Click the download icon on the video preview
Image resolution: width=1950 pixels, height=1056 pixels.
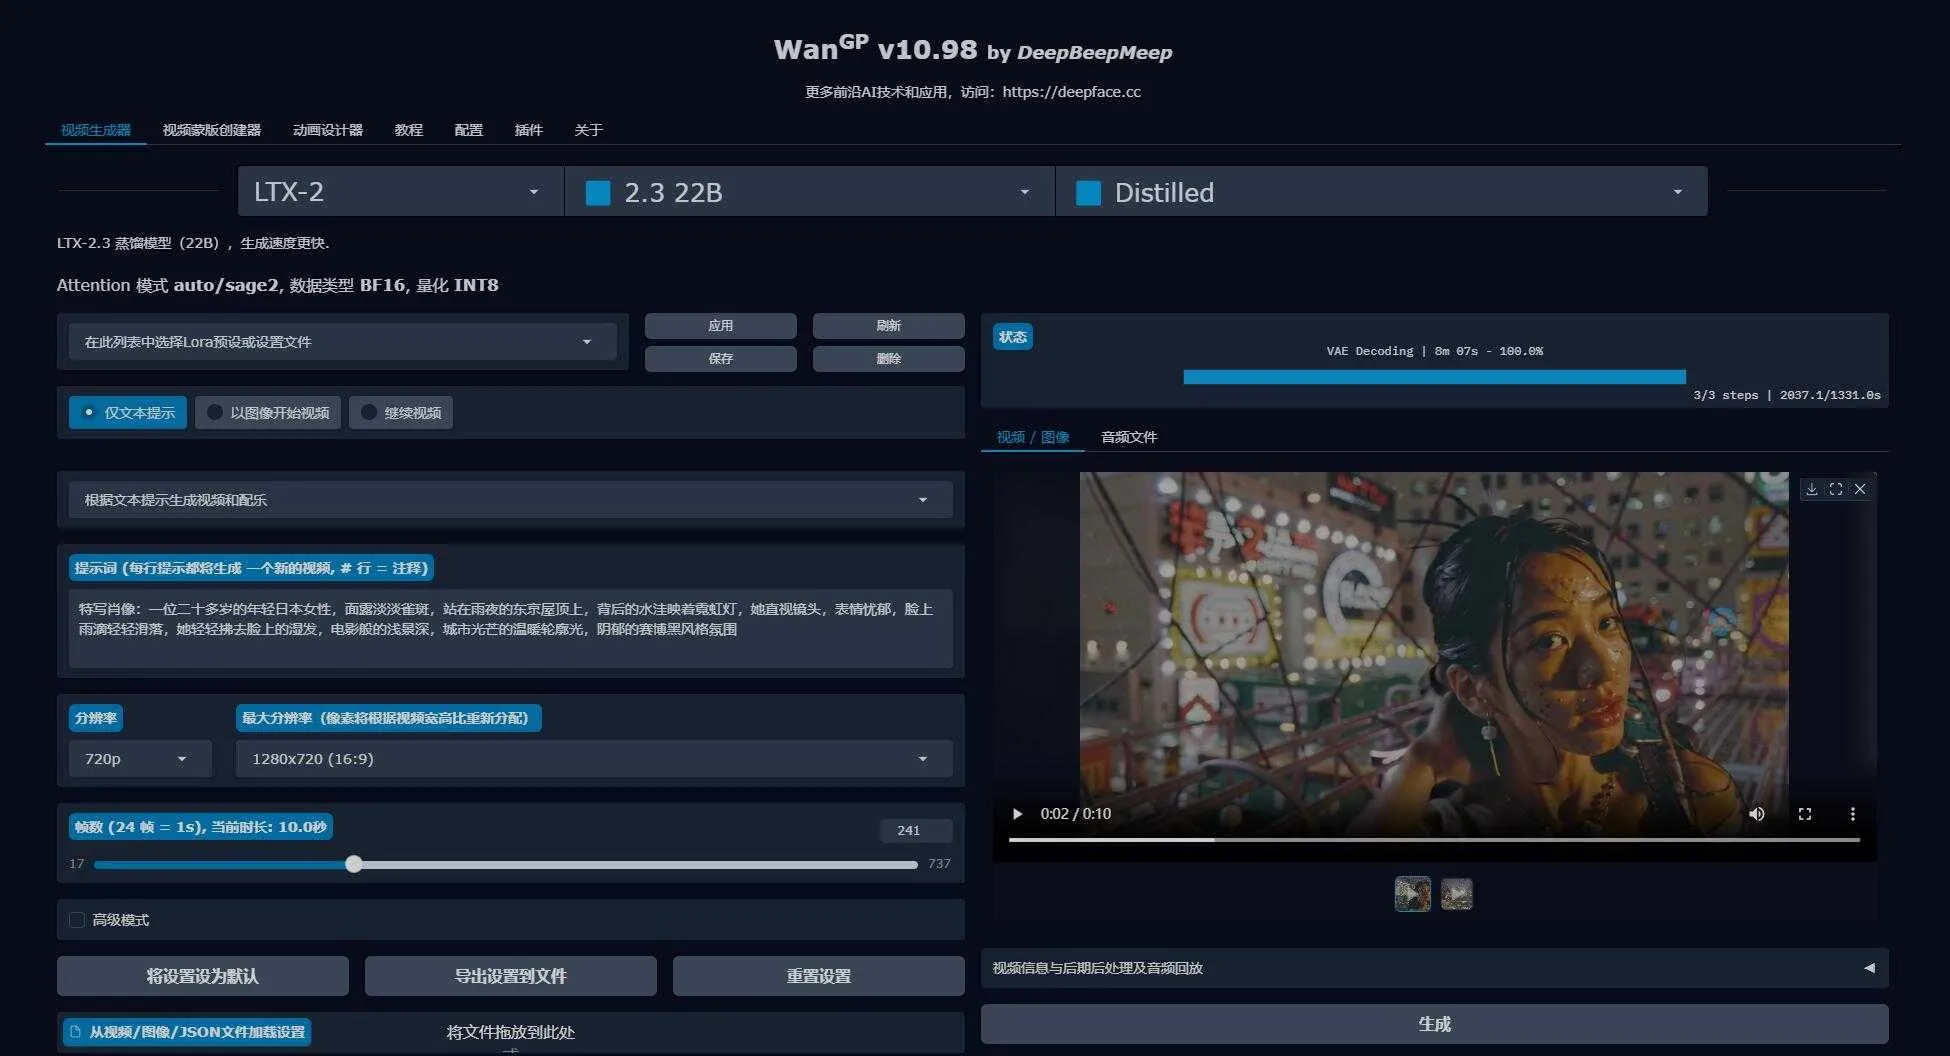click(x=1812, y=489)
